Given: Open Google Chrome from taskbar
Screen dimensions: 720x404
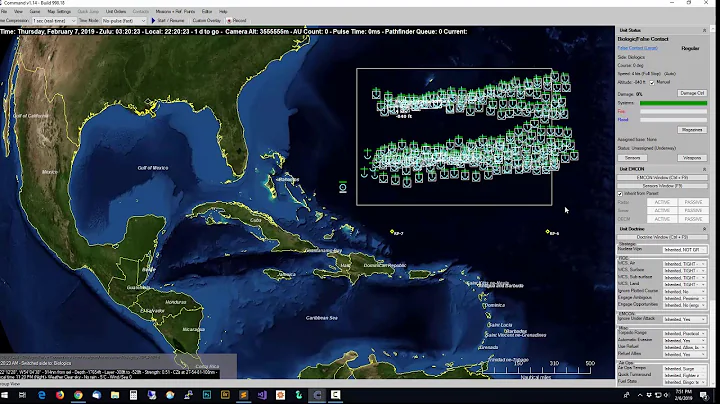Looking at the screenshot, I should point(79,395).
